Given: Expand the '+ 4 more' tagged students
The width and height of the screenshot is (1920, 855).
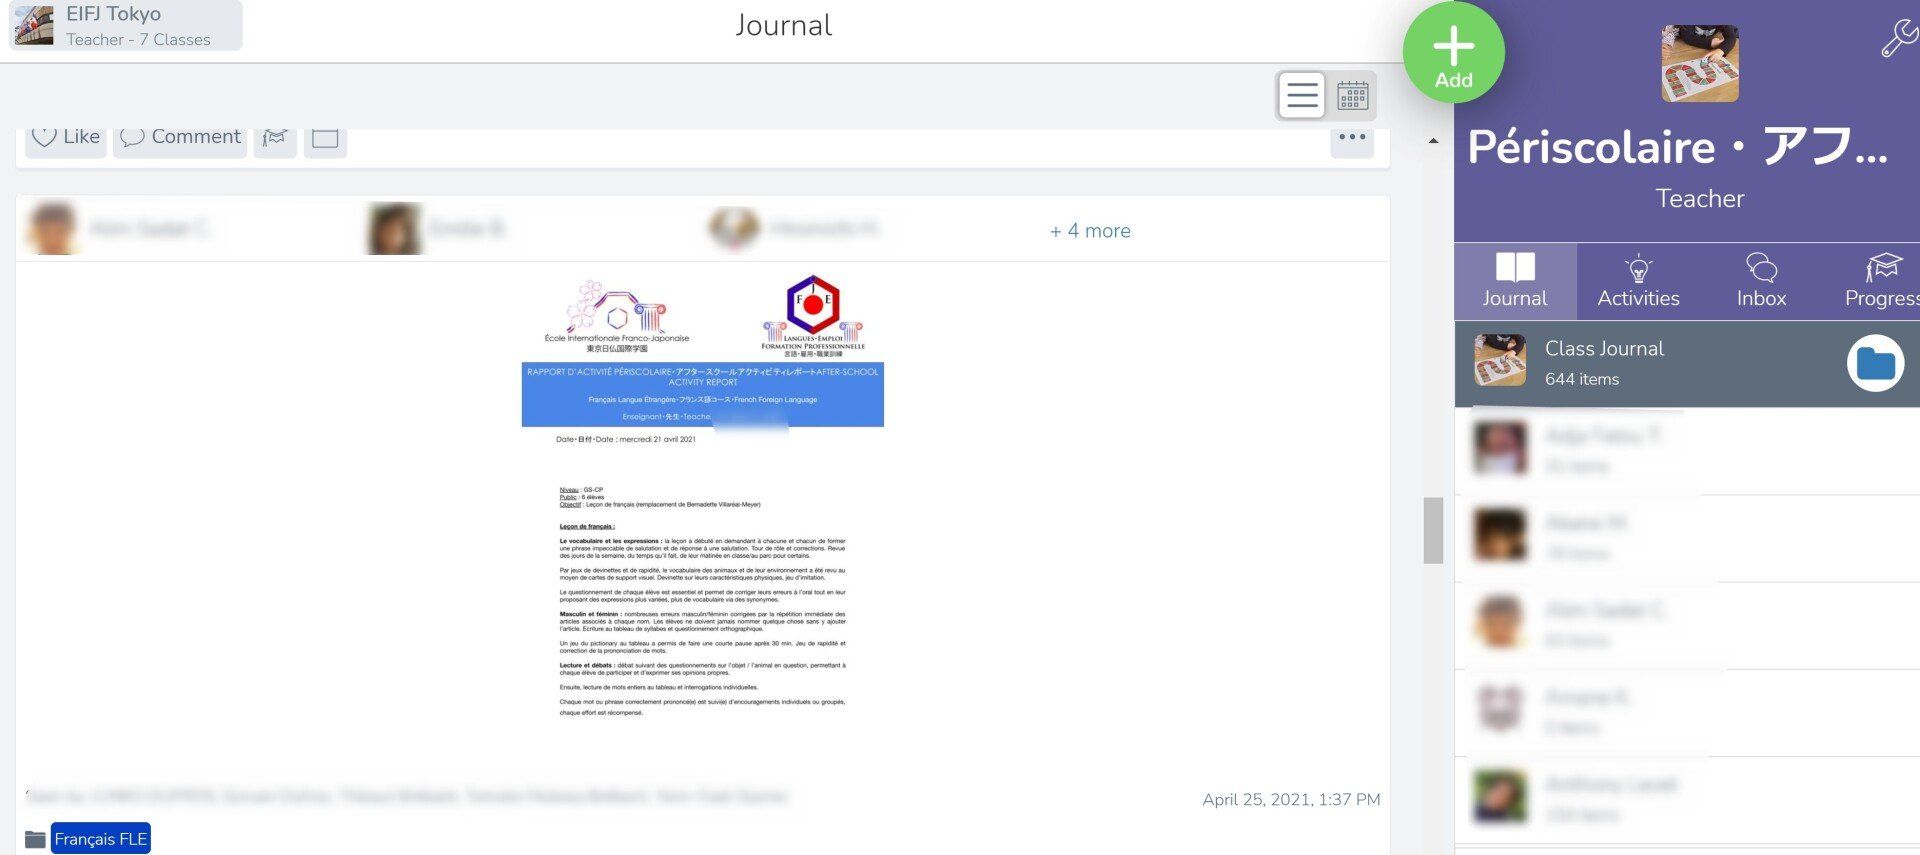Looking at the screenshot, I should [x=1090, y=231].
